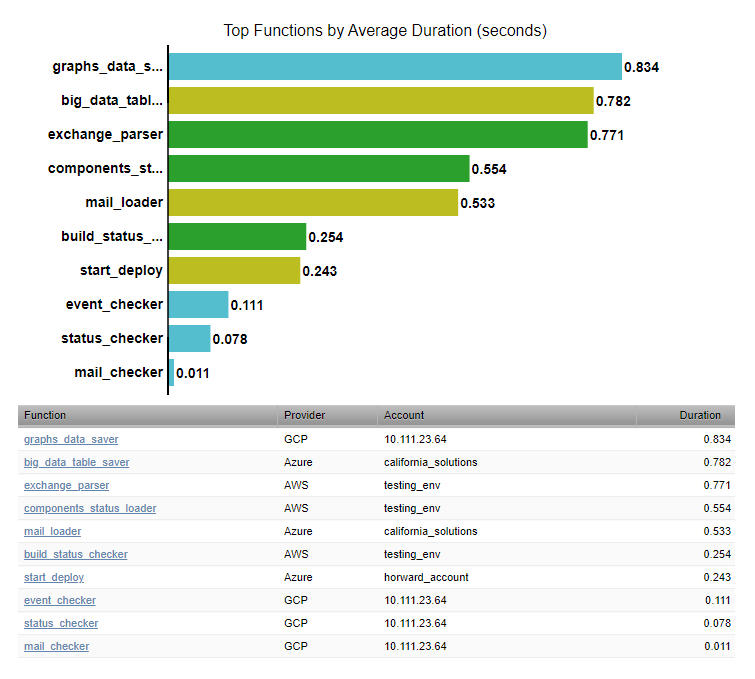Click the 'mail_loader' chart axis label
This screenshot has height=679, width=755.
[124, 202]
